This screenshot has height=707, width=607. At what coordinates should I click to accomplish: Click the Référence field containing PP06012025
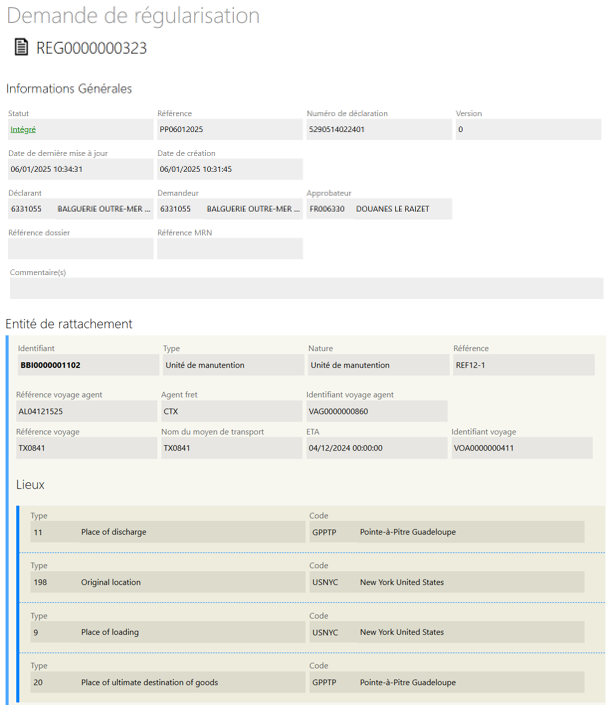(228, 129)
